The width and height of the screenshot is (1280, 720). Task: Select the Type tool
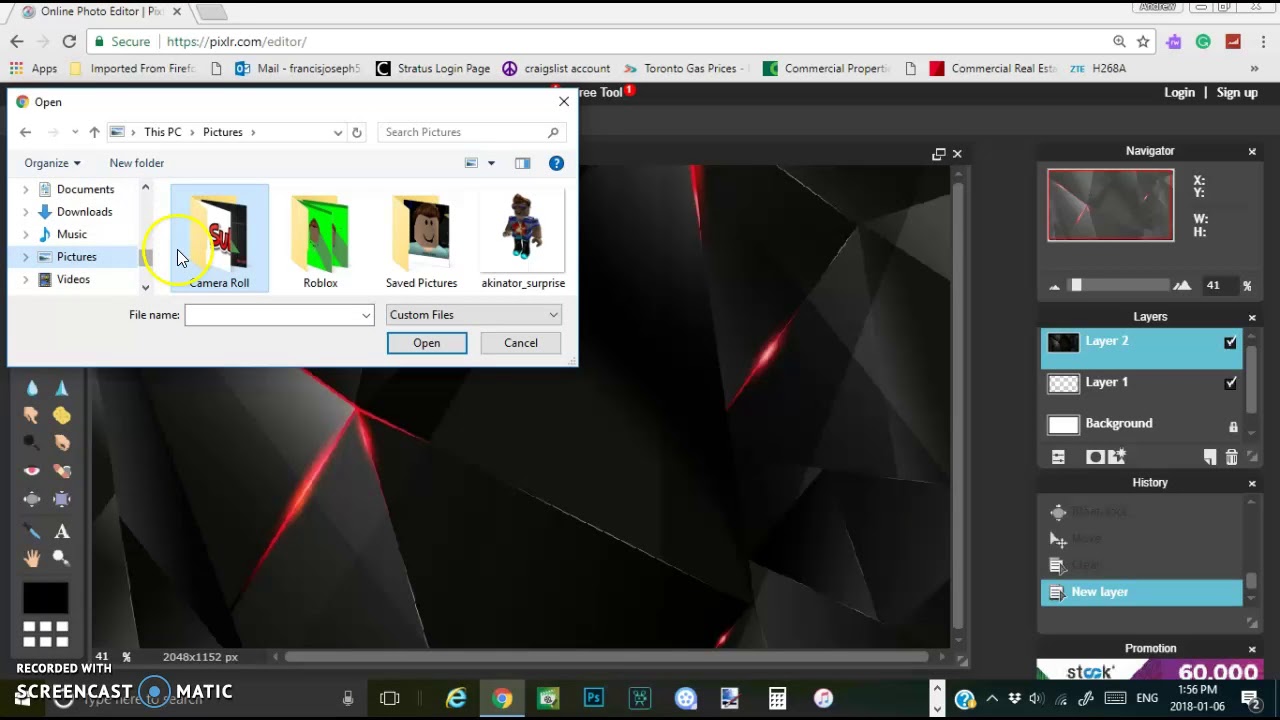click(62, 531)
